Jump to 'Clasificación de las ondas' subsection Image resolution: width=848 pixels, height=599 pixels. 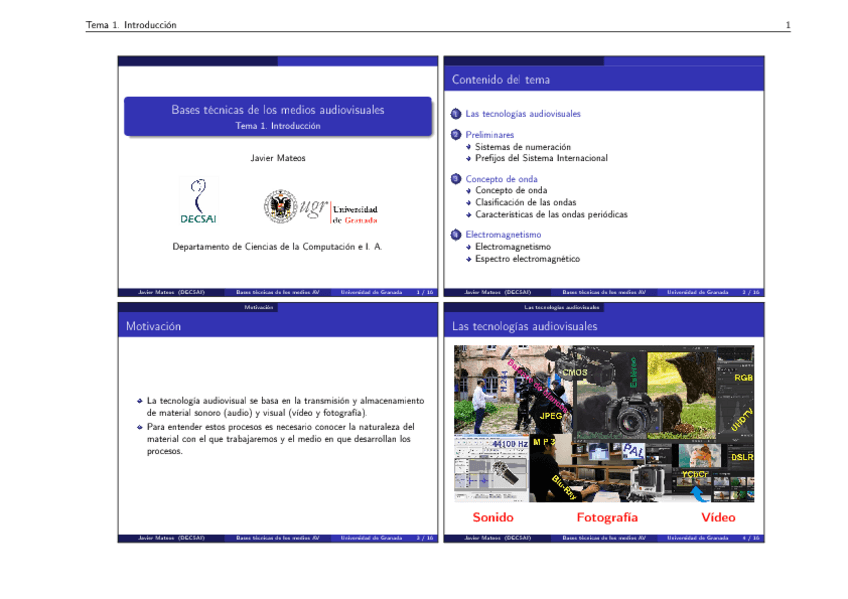pyautogui.click(x=525, y=202)
